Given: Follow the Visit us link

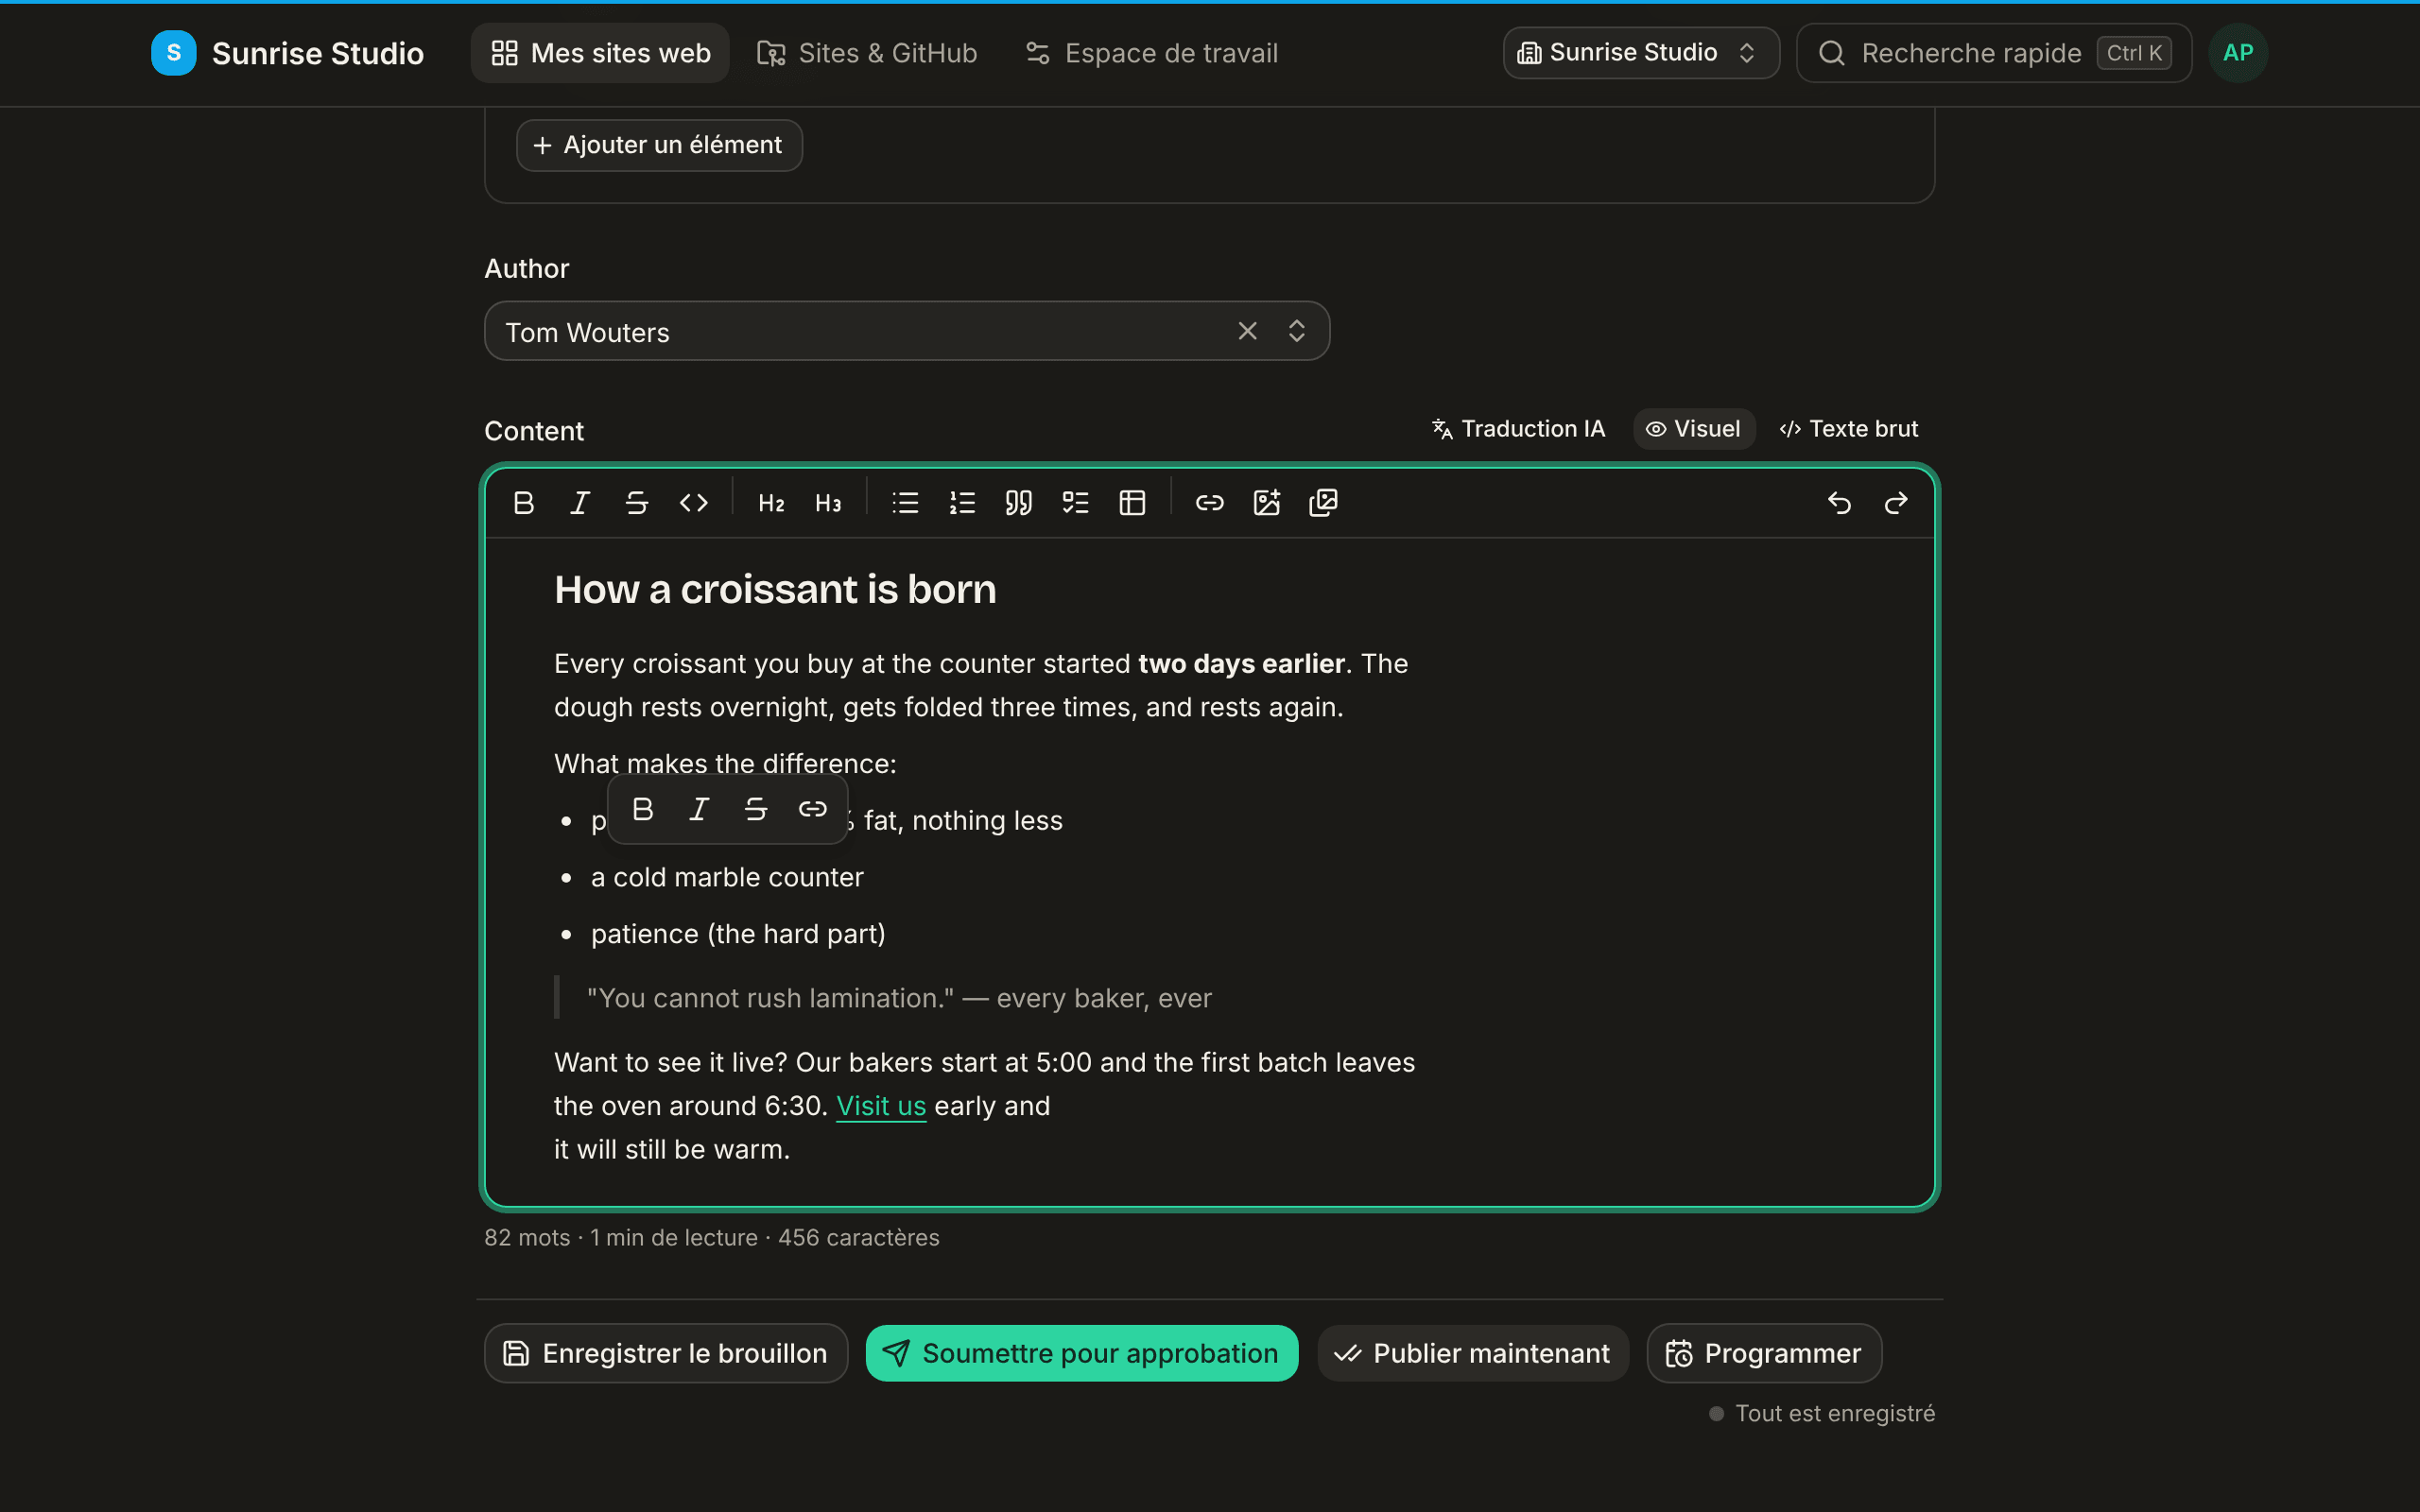Looking at the screenshot, I should click(x=881, y=1106).
